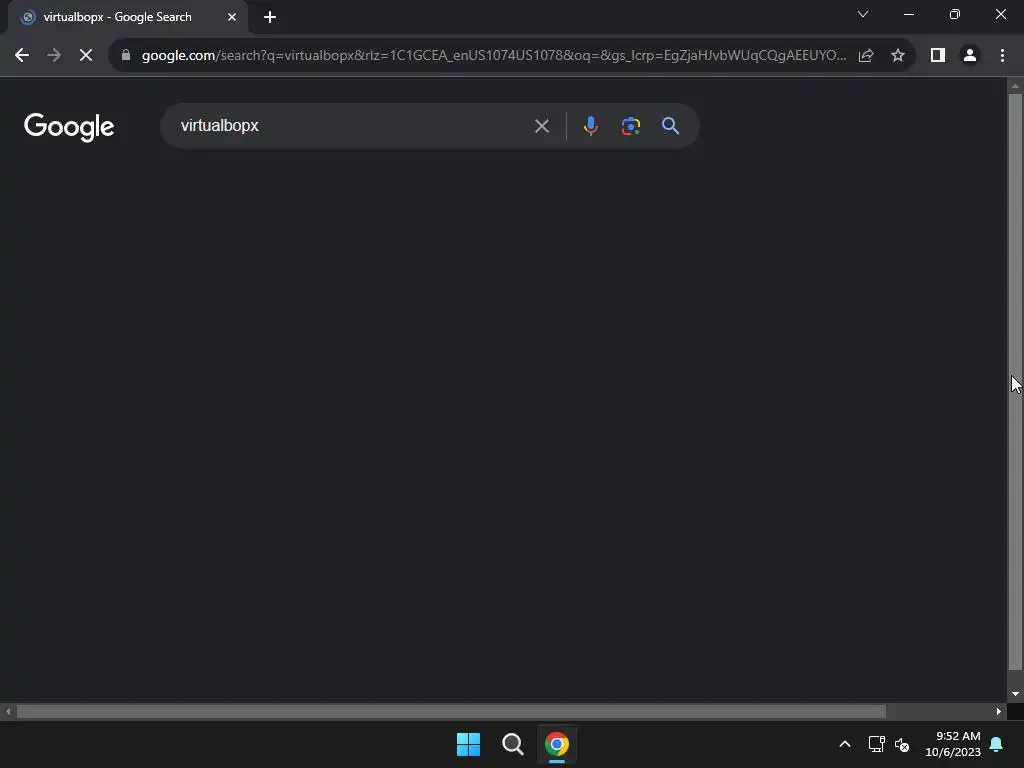Click the horizontal scrollbar thumb
This screenshot has height=768, width=1024.
(451, 711)
